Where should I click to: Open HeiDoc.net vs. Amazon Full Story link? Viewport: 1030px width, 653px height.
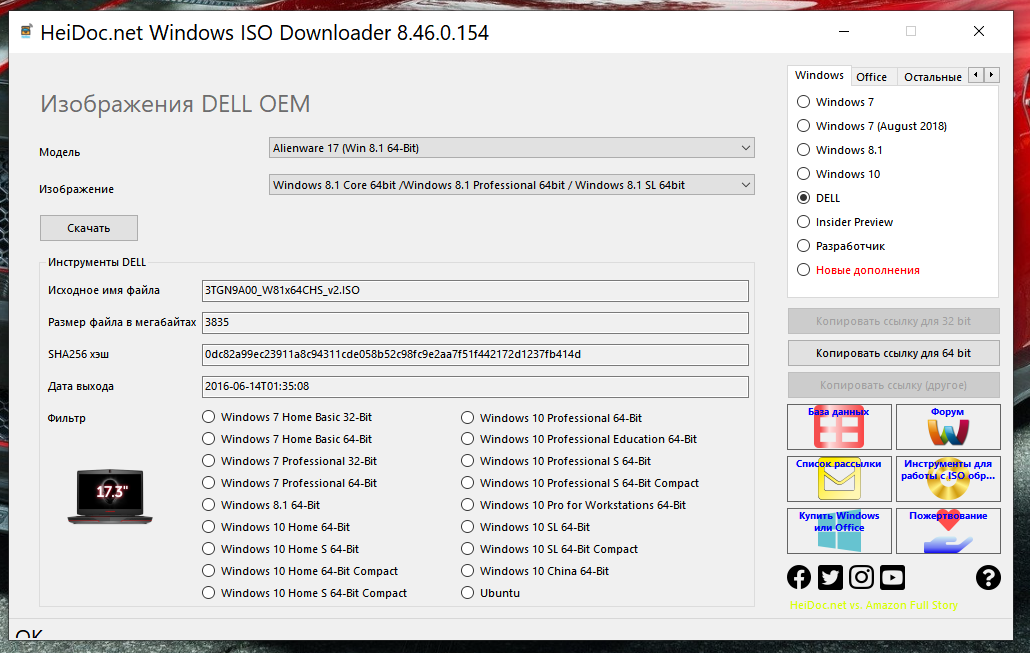[x=874, y=605]
